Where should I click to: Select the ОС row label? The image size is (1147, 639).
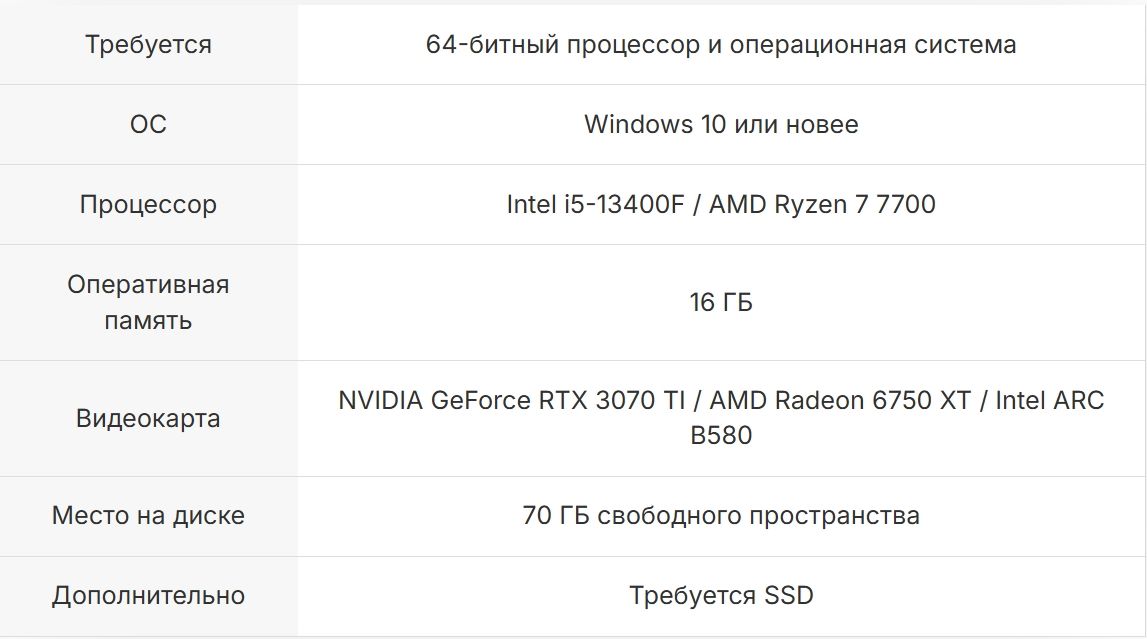coord(148,125)
